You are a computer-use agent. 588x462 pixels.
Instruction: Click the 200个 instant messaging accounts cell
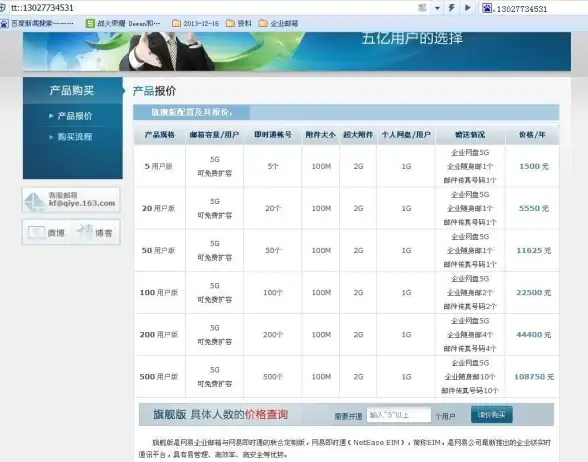pyautogui.click(x=273, y=334)
